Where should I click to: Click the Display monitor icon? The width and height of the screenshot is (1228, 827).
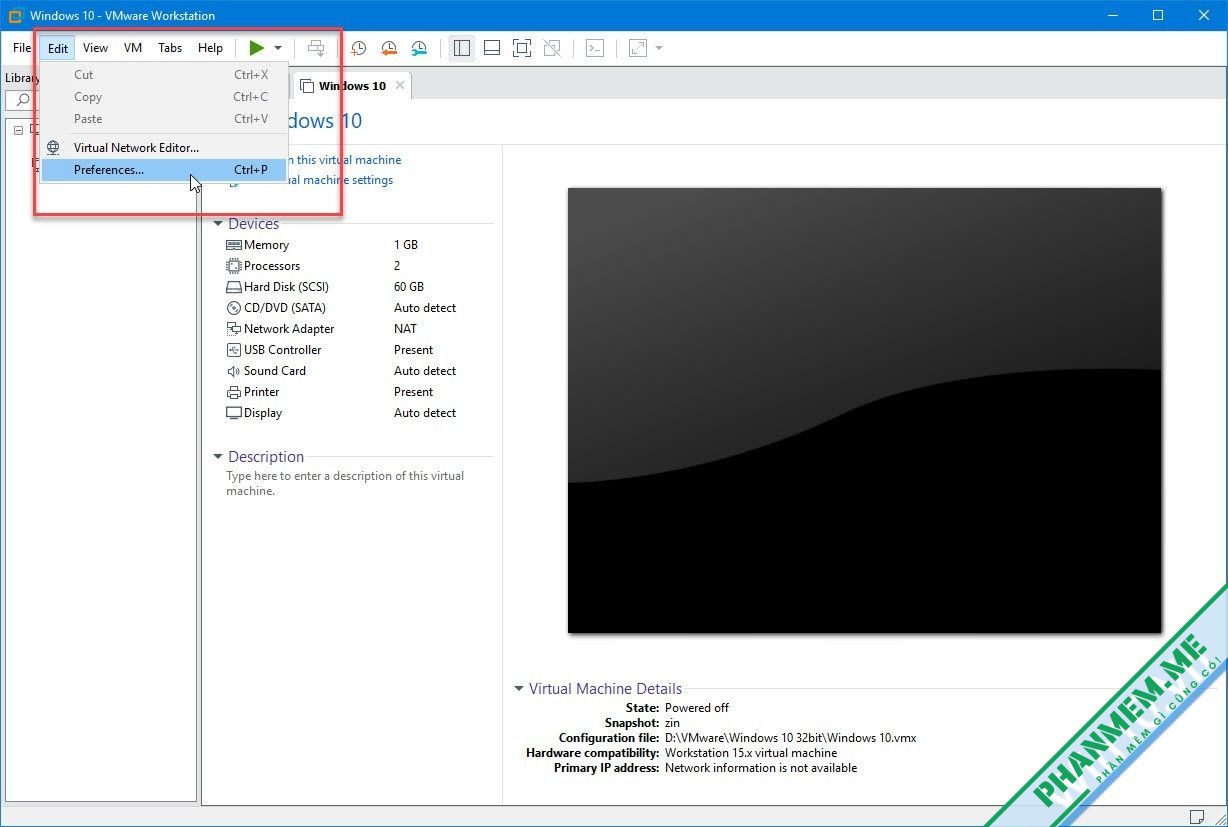(x=234, y=413)
